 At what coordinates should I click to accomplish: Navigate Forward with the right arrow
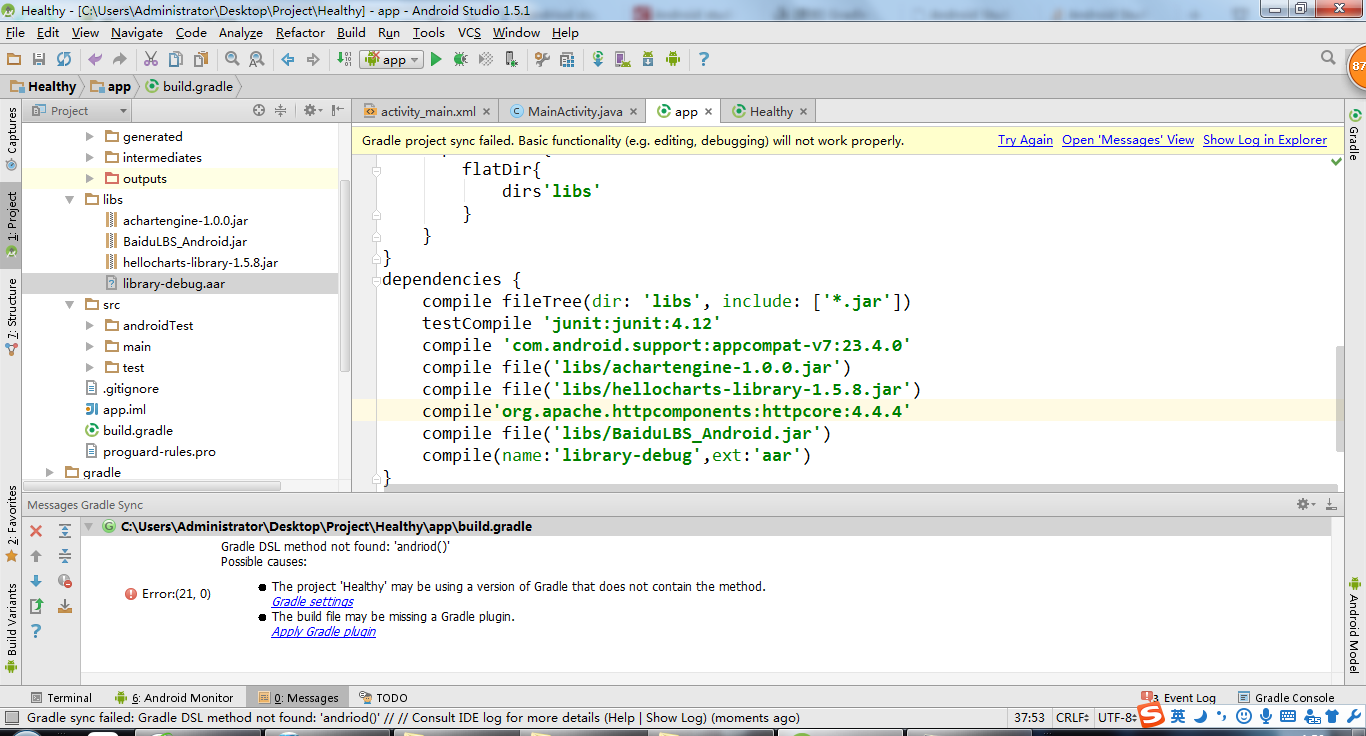coord(313,59)
